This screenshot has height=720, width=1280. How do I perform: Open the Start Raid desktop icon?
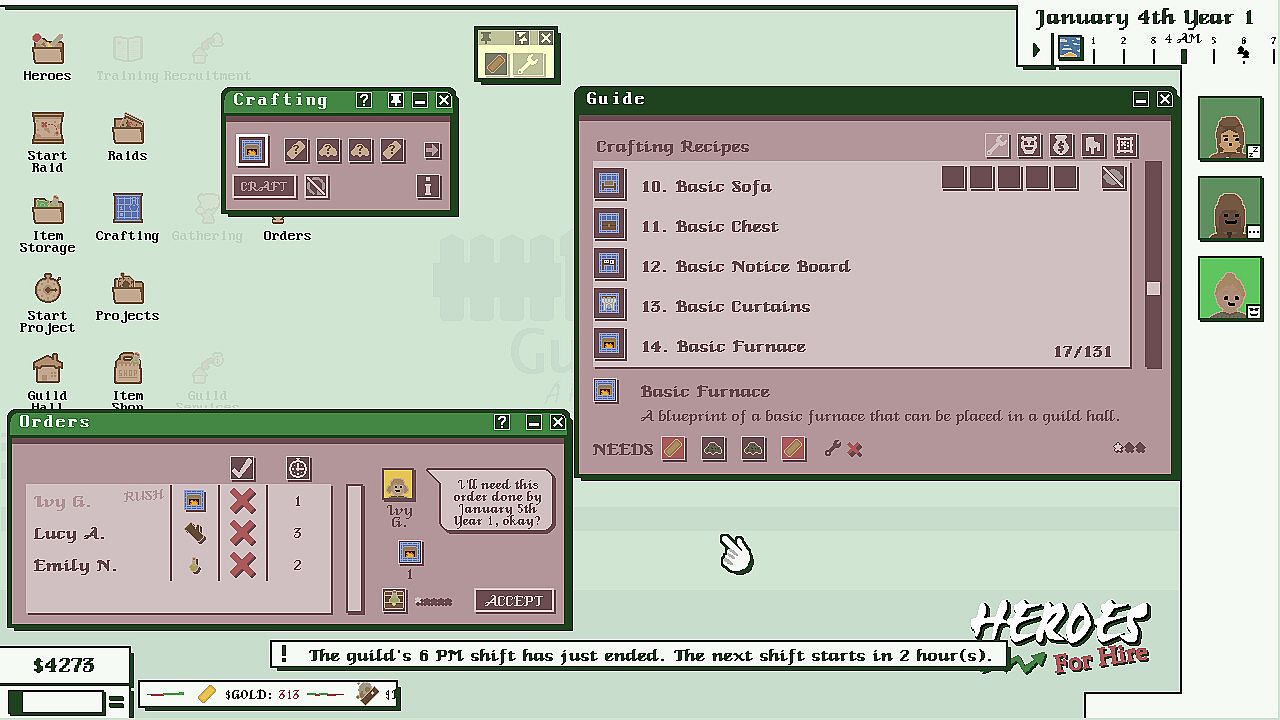point(47,142)
